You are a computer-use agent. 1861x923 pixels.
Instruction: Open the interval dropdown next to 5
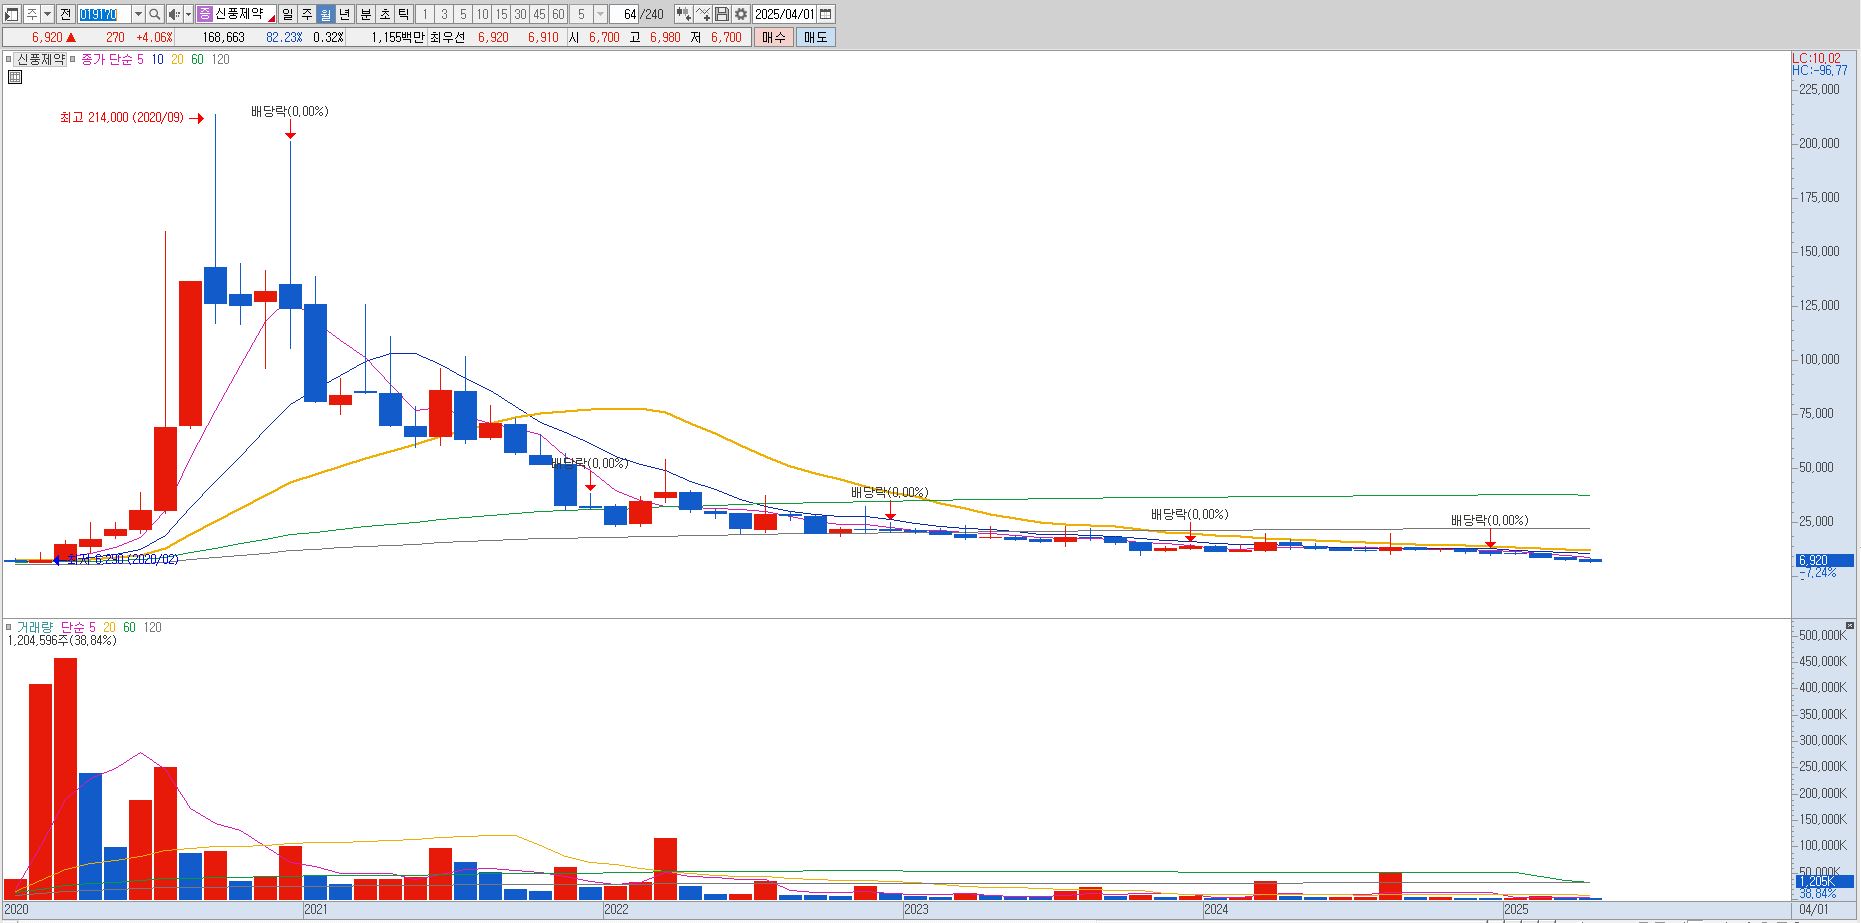point(600,14)
